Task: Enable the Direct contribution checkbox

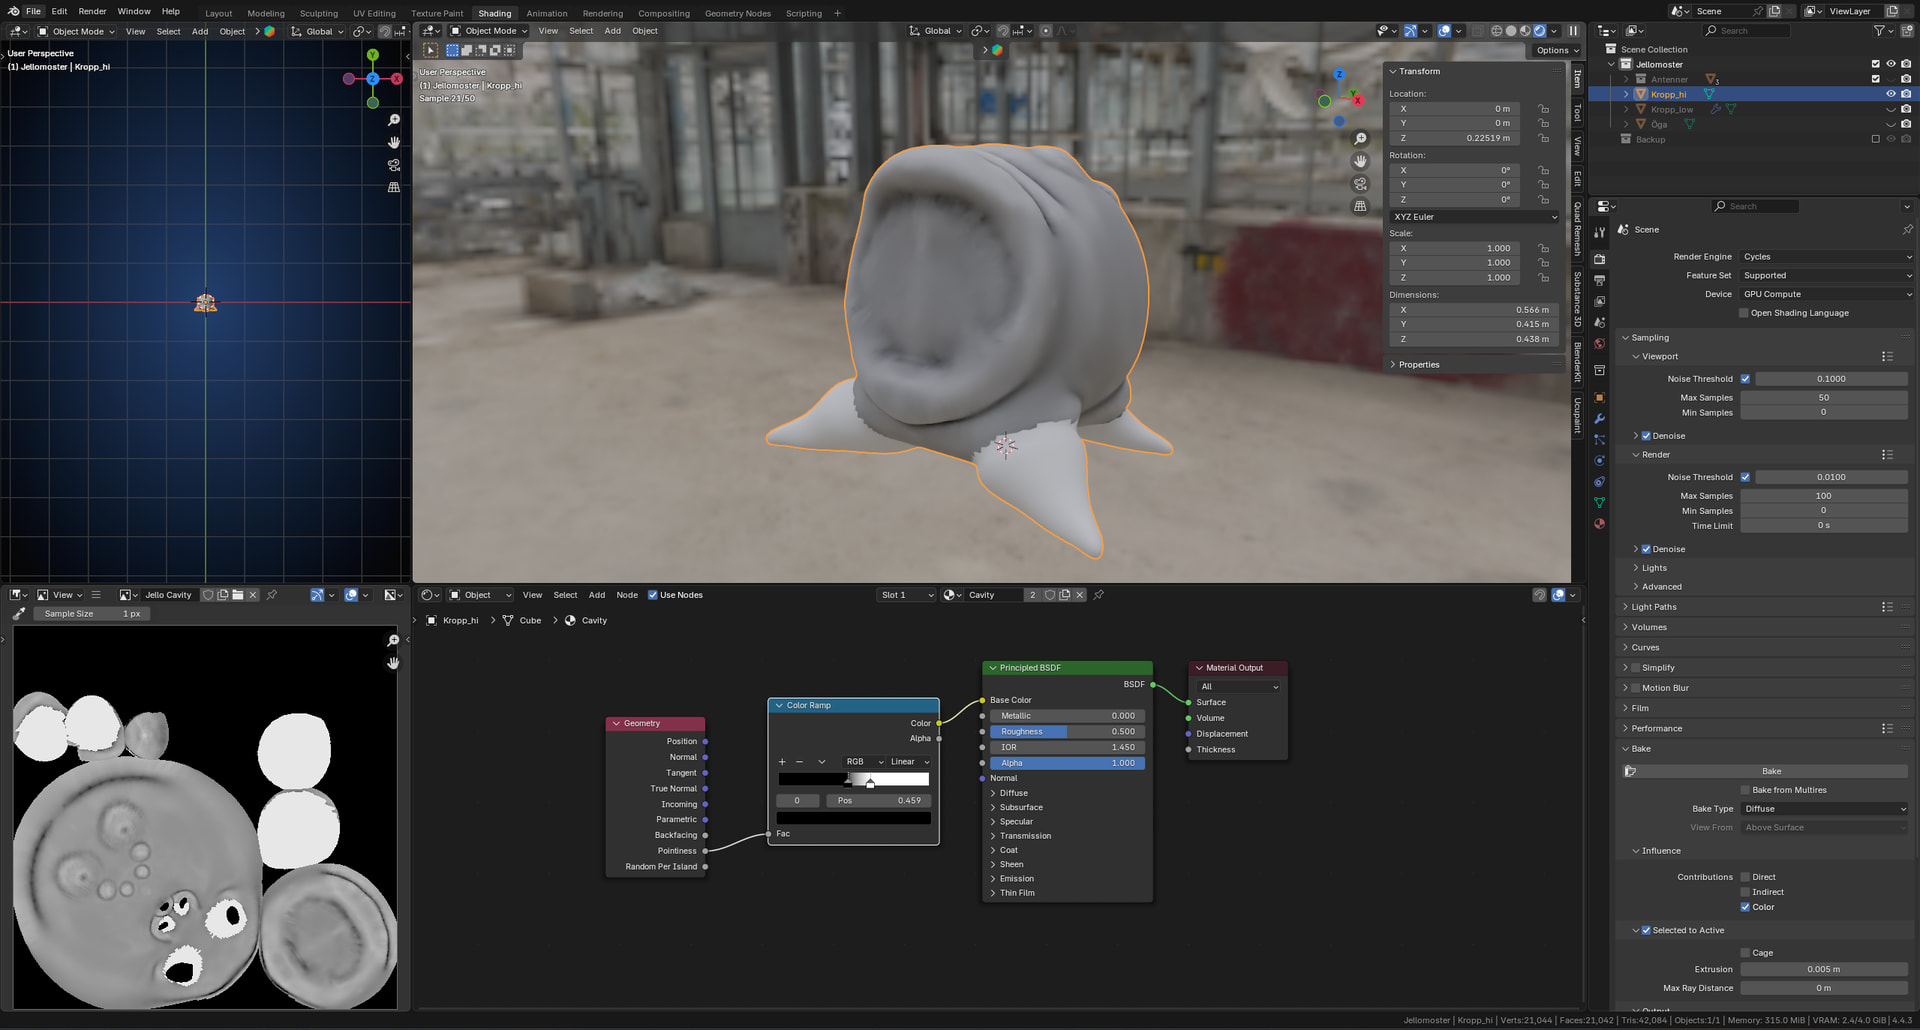Action: pos(1745,877)
